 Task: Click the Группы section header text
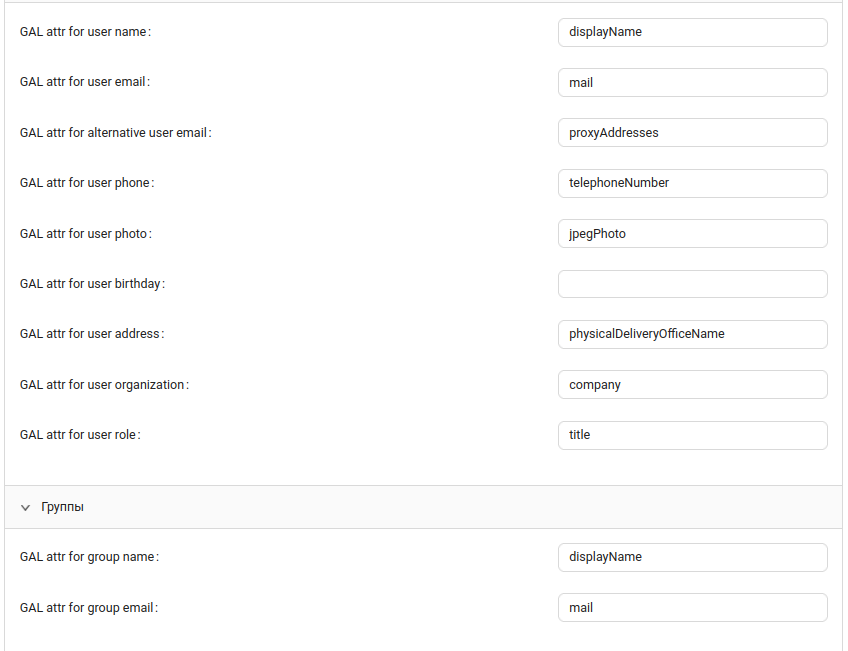[x=62, y=508]
